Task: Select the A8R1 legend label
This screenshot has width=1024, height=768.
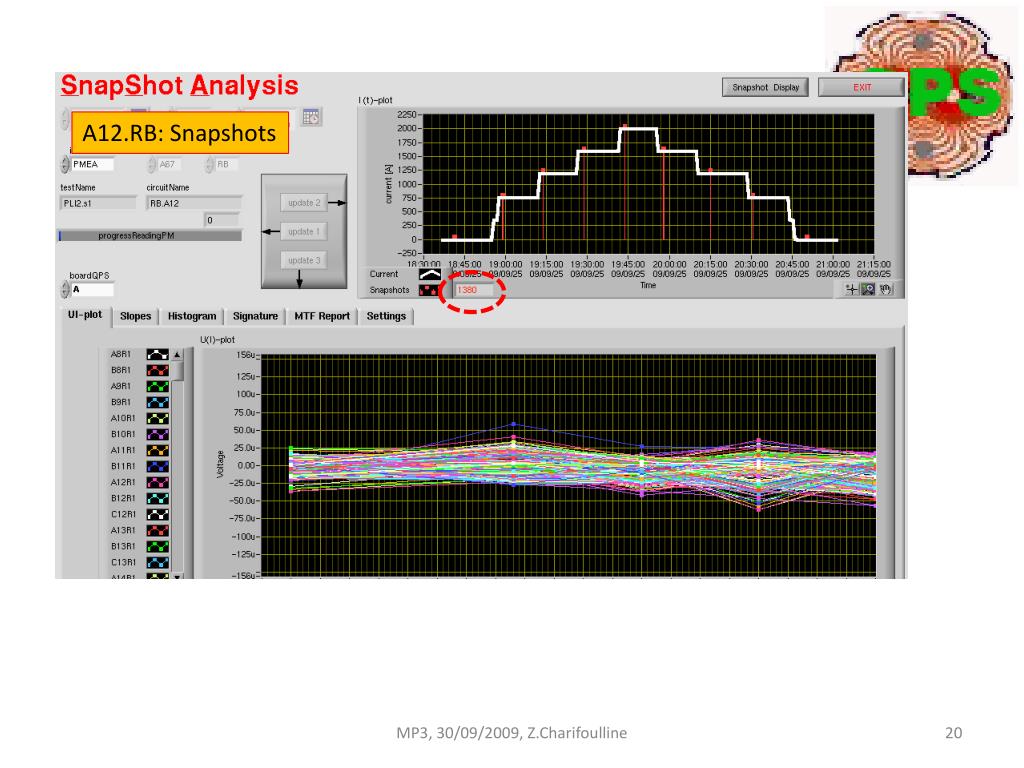Action: 121,354
